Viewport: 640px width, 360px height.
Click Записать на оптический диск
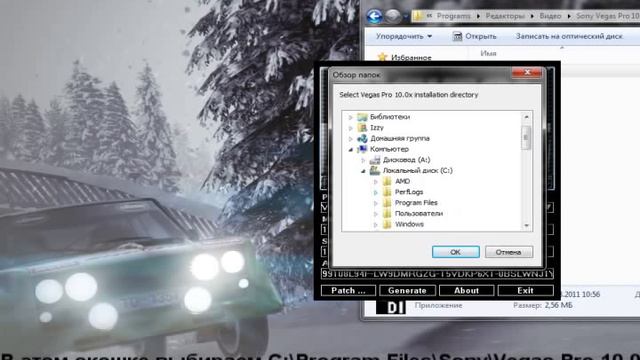pyautogui.click(x=569, y=36)
